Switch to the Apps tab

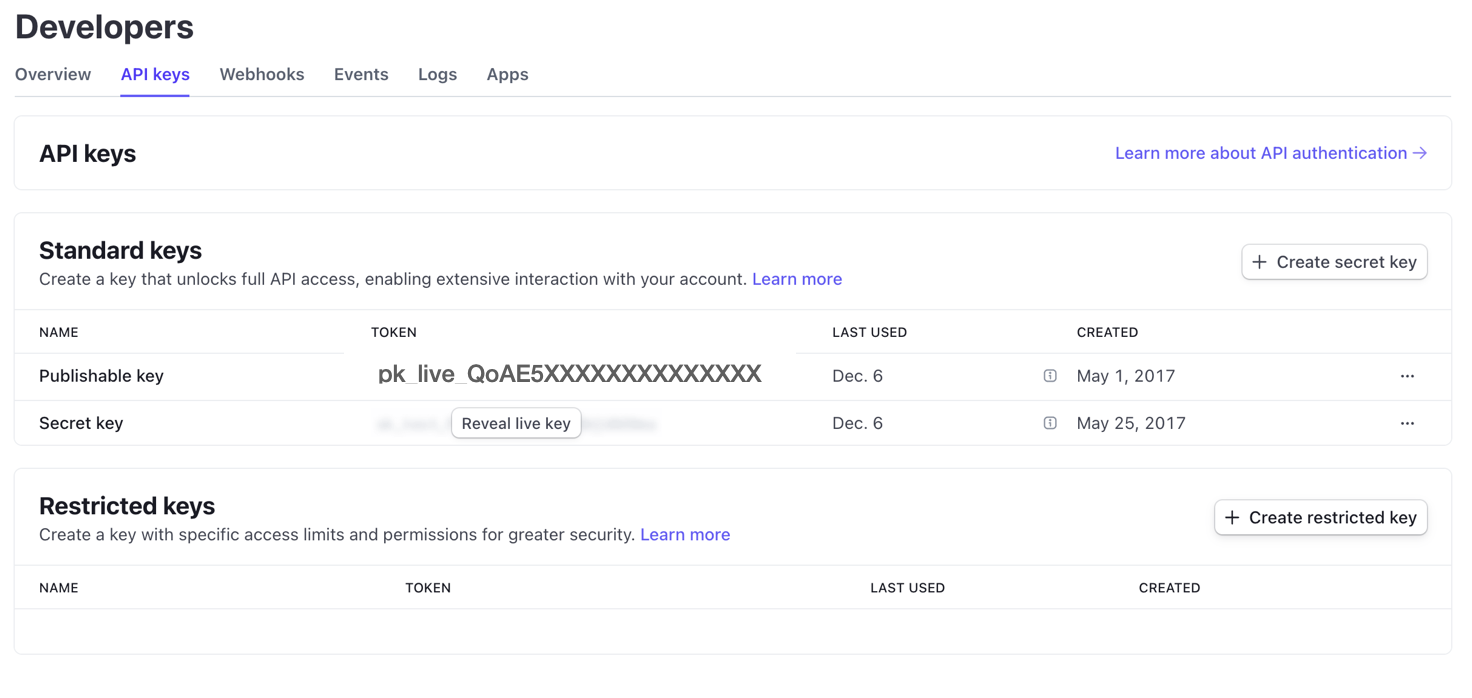[507, 75]
